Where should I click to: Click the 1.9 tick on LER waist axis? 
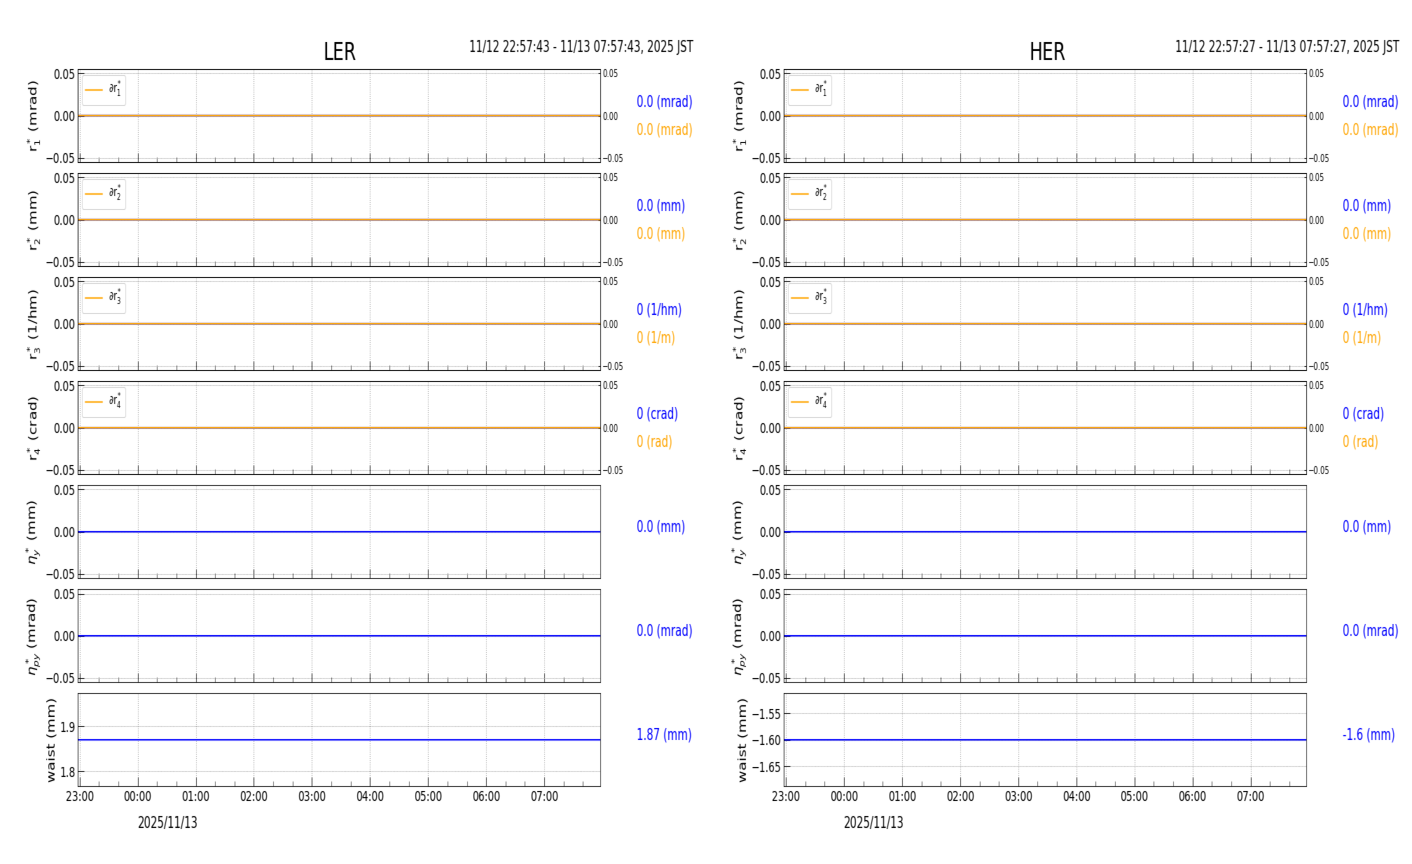[65, 727]
